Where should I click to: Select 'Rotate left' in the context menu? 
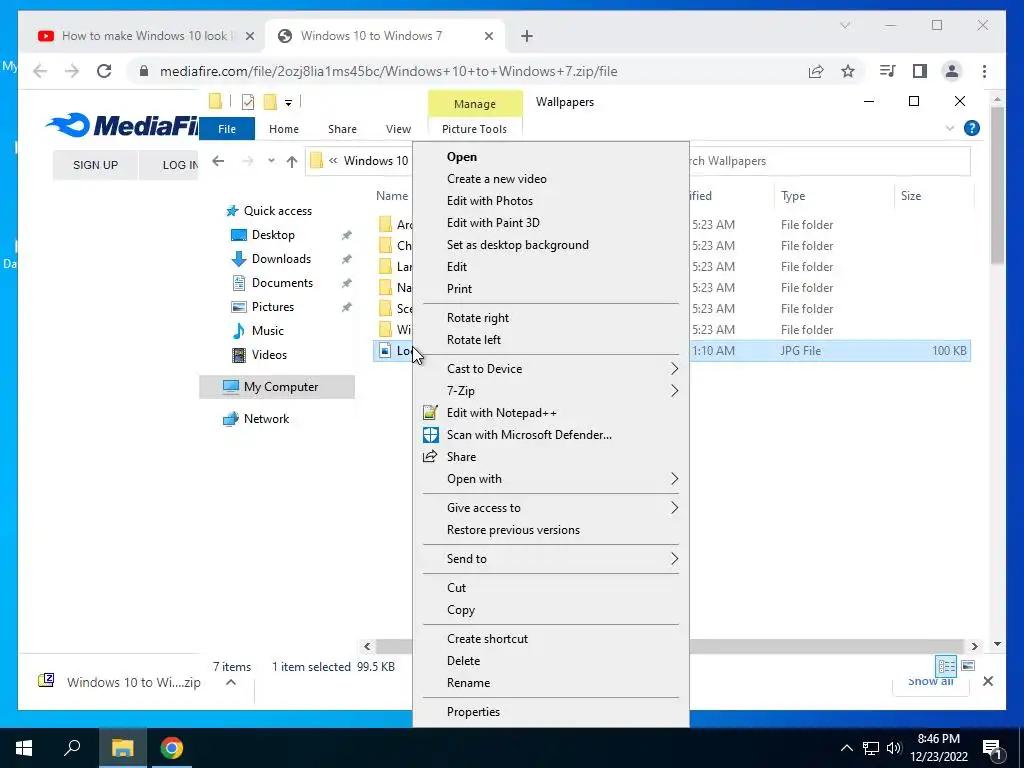click(473, 340)
